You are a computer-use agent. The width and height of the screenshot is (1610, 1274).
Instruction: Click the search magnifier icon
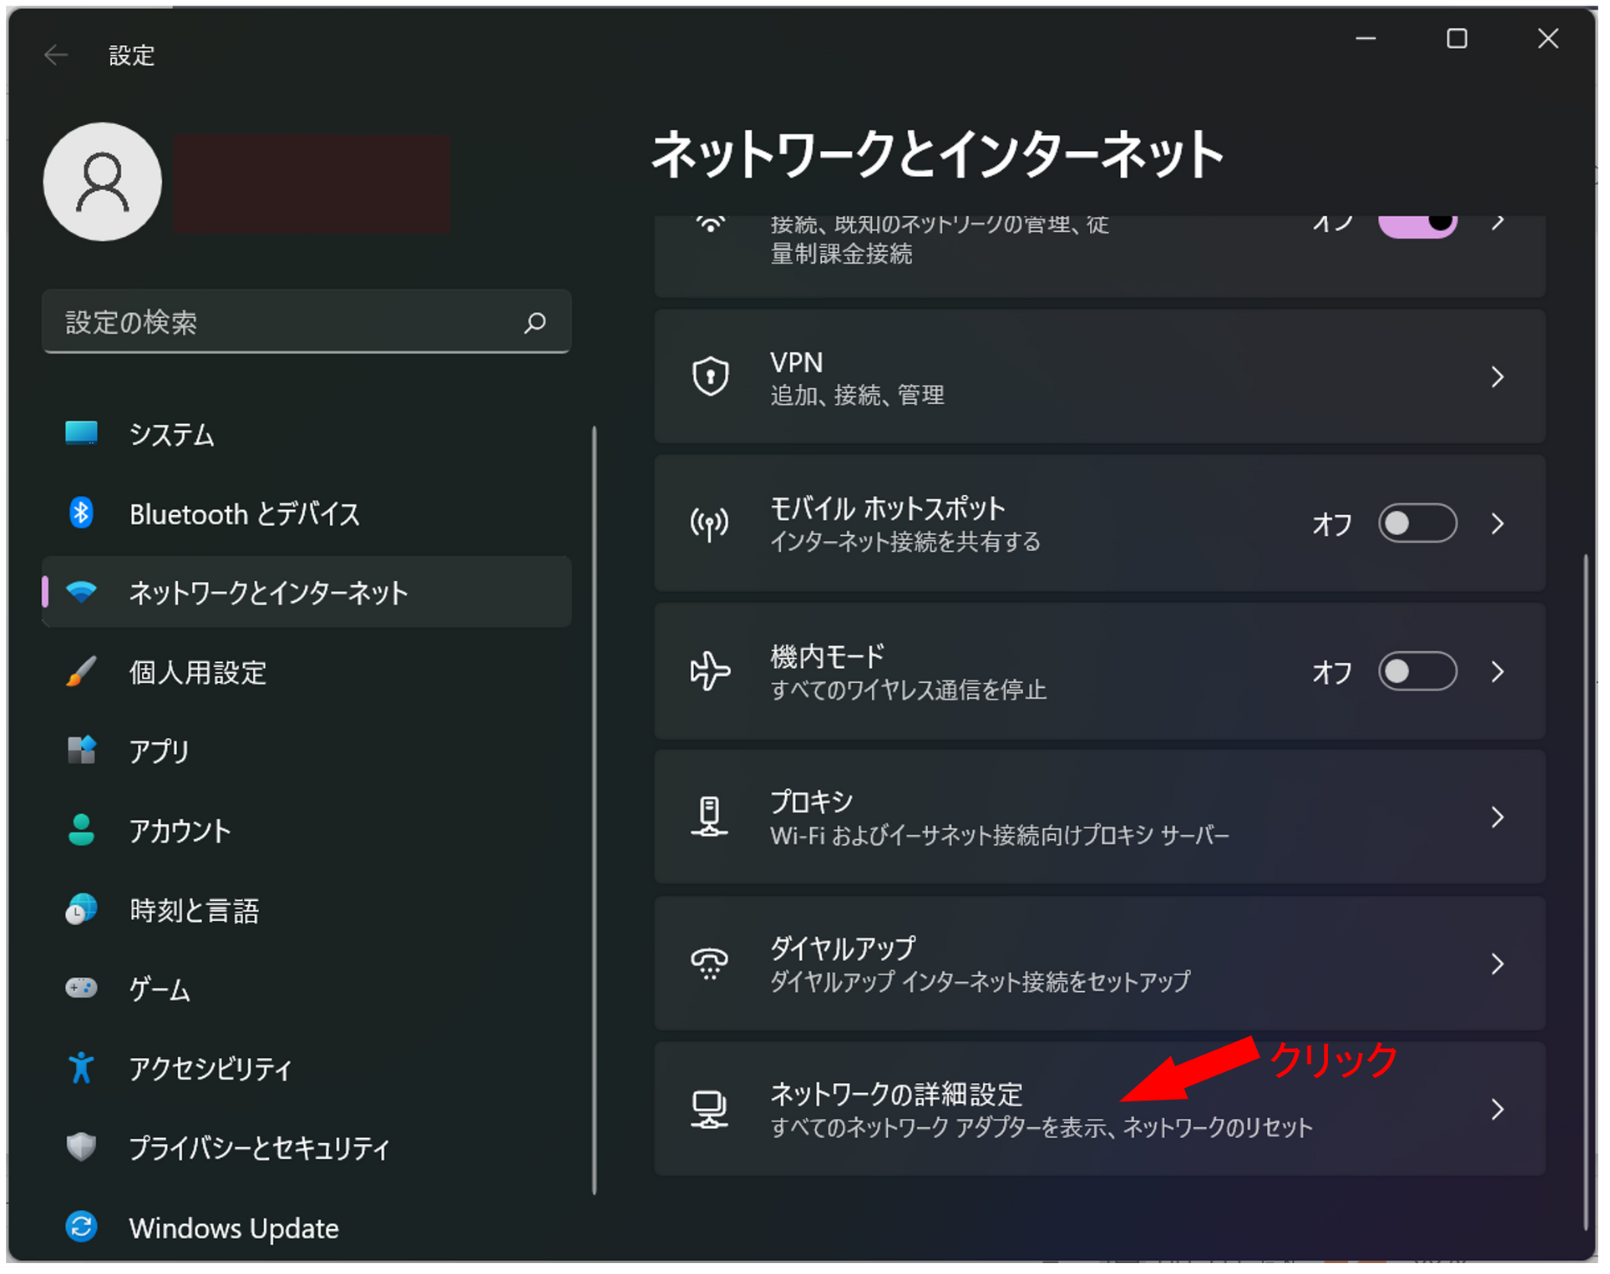click(x=535, y=322)
